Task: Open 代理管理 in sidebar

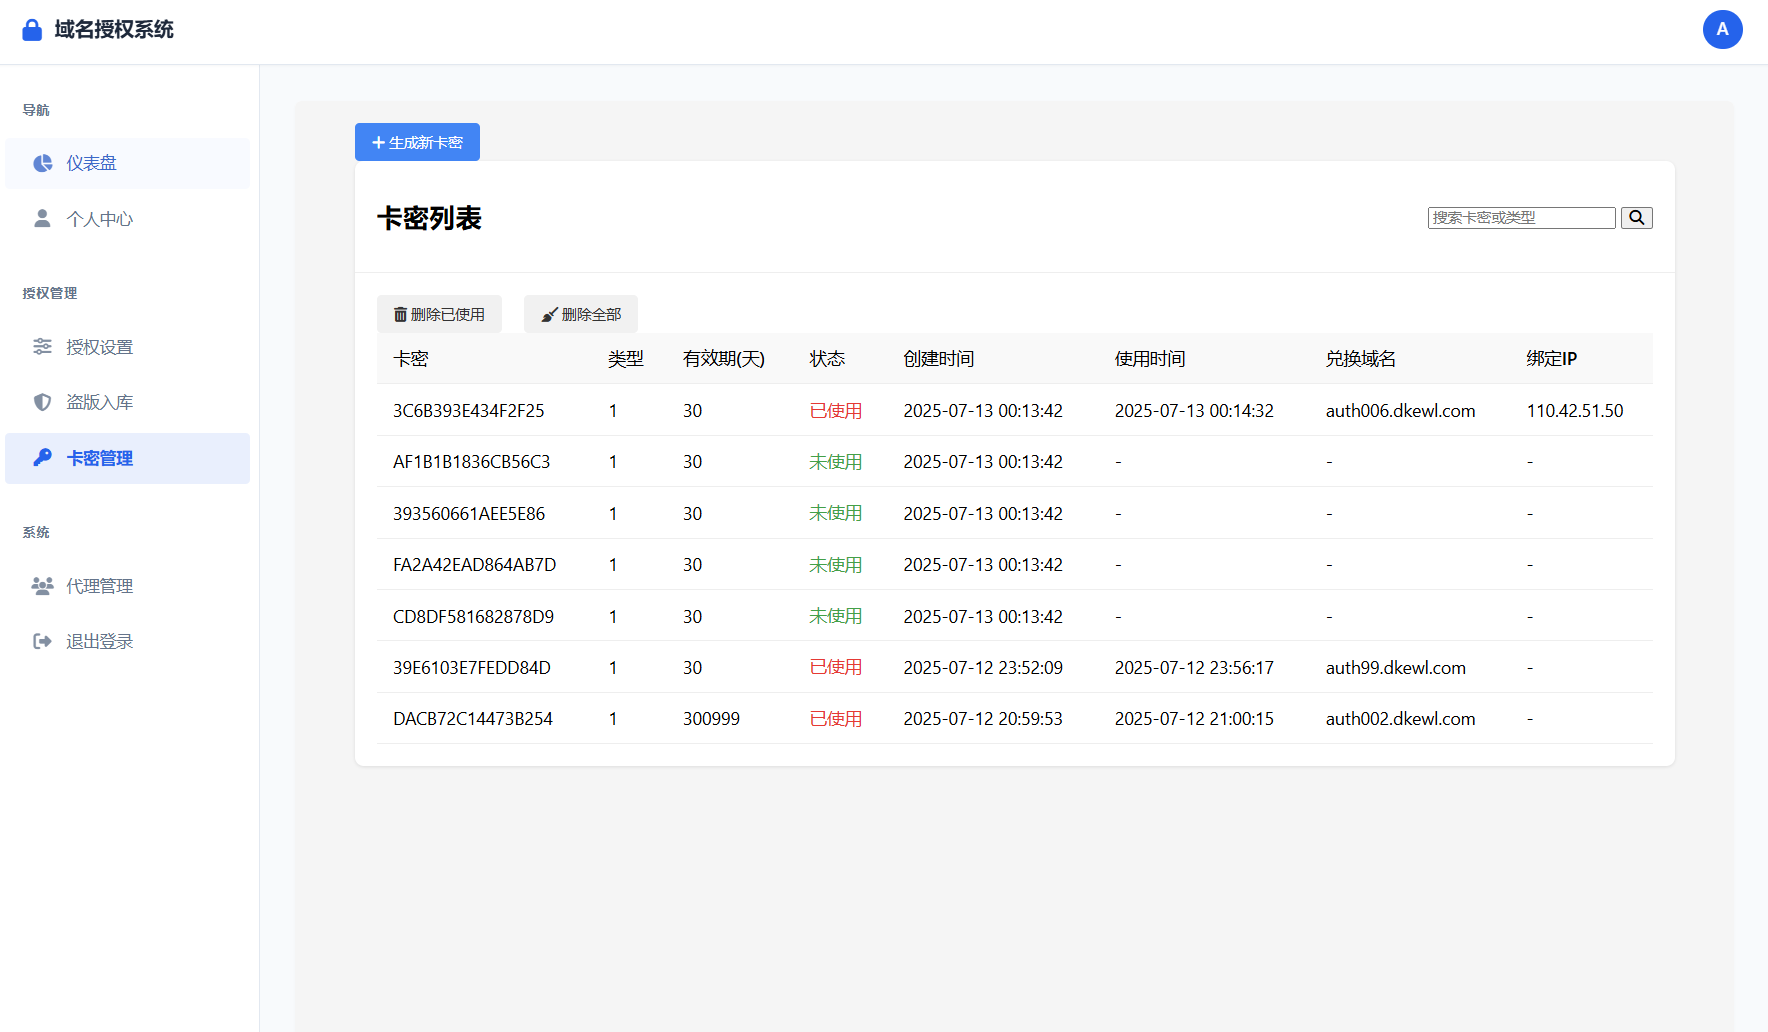Action: click(x=99, y=586)
